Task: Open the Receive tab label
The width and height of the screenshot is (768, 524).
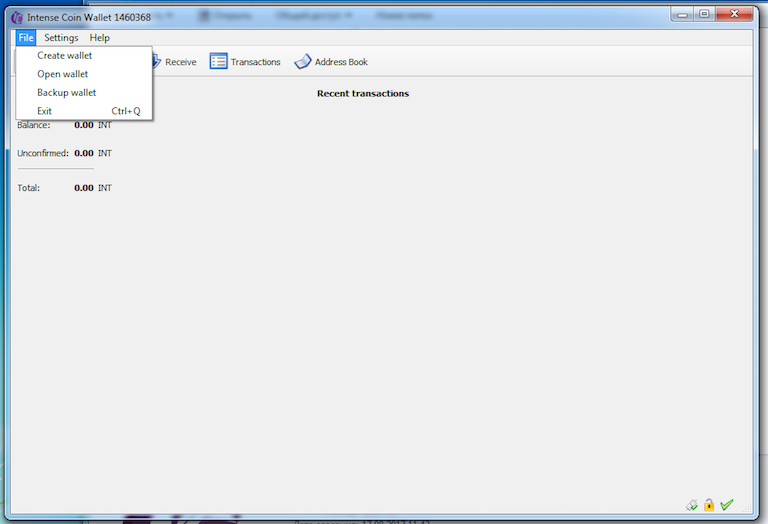Action: point(181,62)
